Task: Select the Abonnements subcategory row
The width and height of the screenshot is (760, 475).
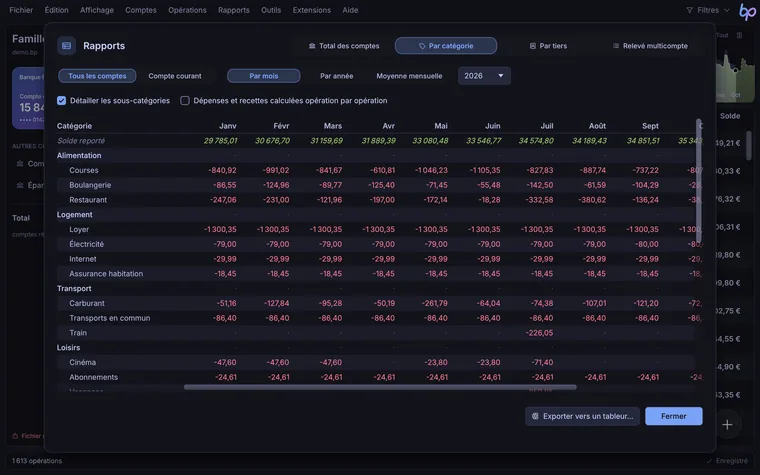Action: [x=376, y=377]
